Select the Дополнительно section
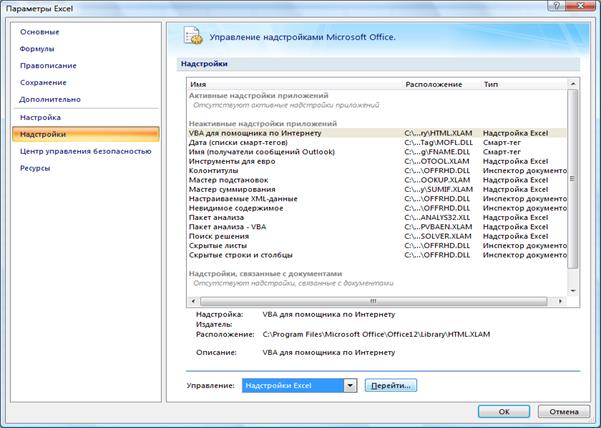Screen dimensions: 601x428 (50, 99)
